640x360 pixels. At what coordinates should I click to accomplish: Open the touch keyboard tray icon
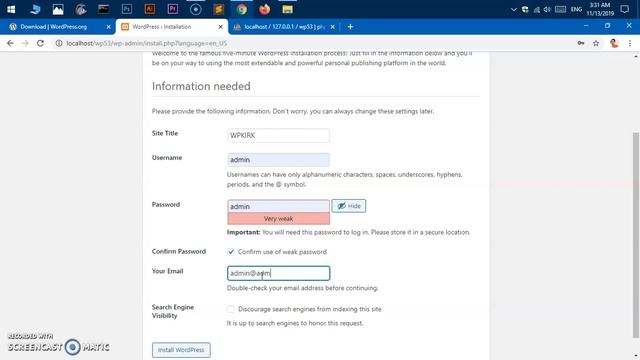pos(560,9)
